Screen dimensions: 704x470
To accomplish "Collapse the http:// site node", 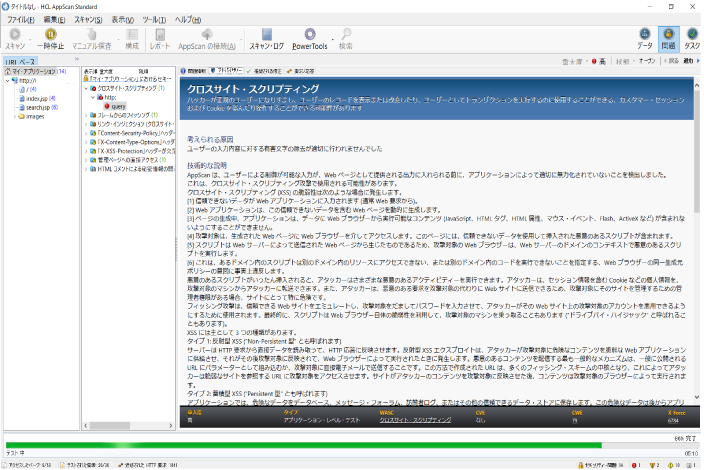I will point(8,81).
